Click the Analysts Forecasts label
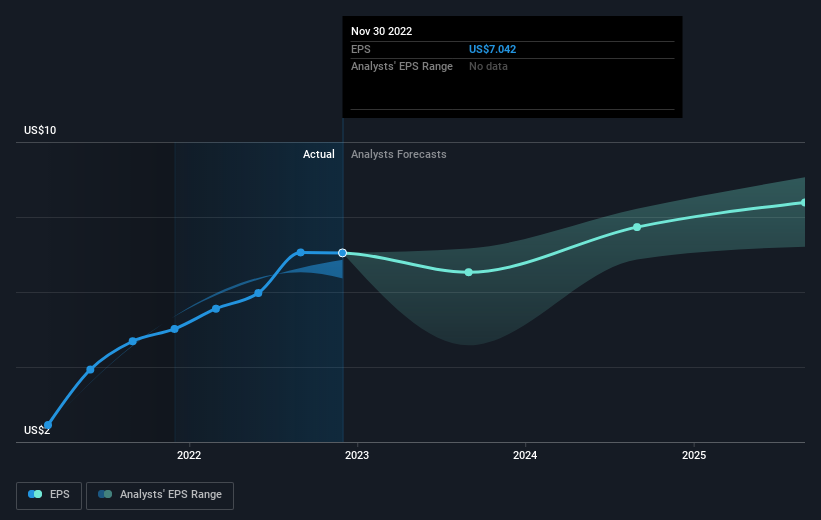This screenshot has width=821, height=520. coord(398,154)
